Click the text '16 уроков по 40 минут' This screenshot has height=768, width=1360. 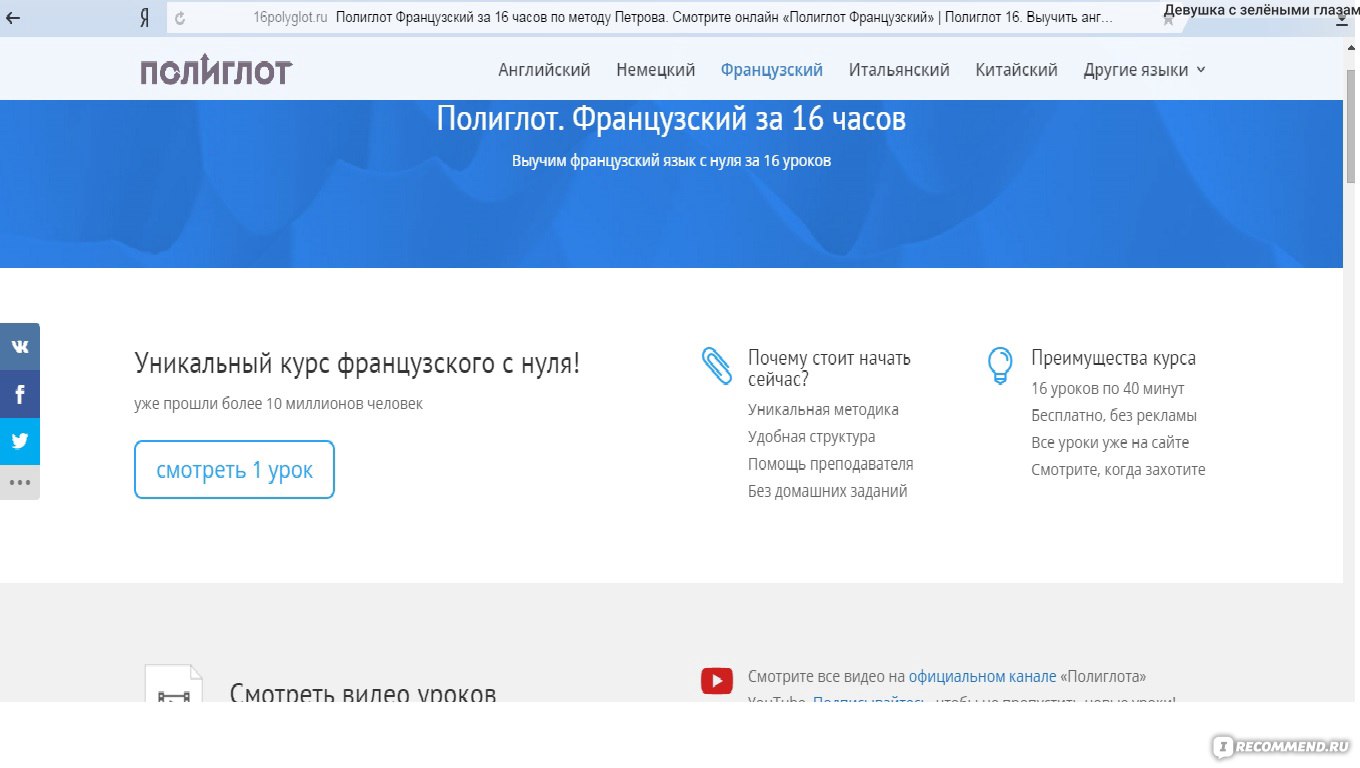(1107, 388)
